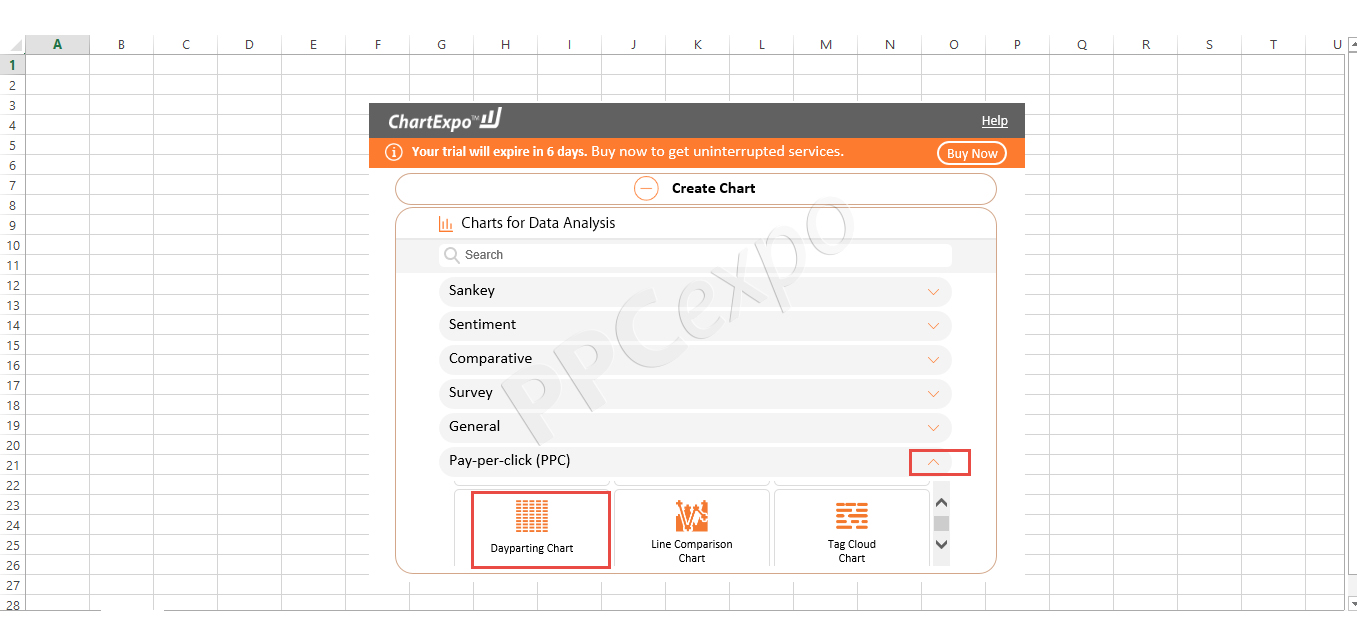1357x642 pixels.
Task: Select row 27 header
Action: point(12,585)
